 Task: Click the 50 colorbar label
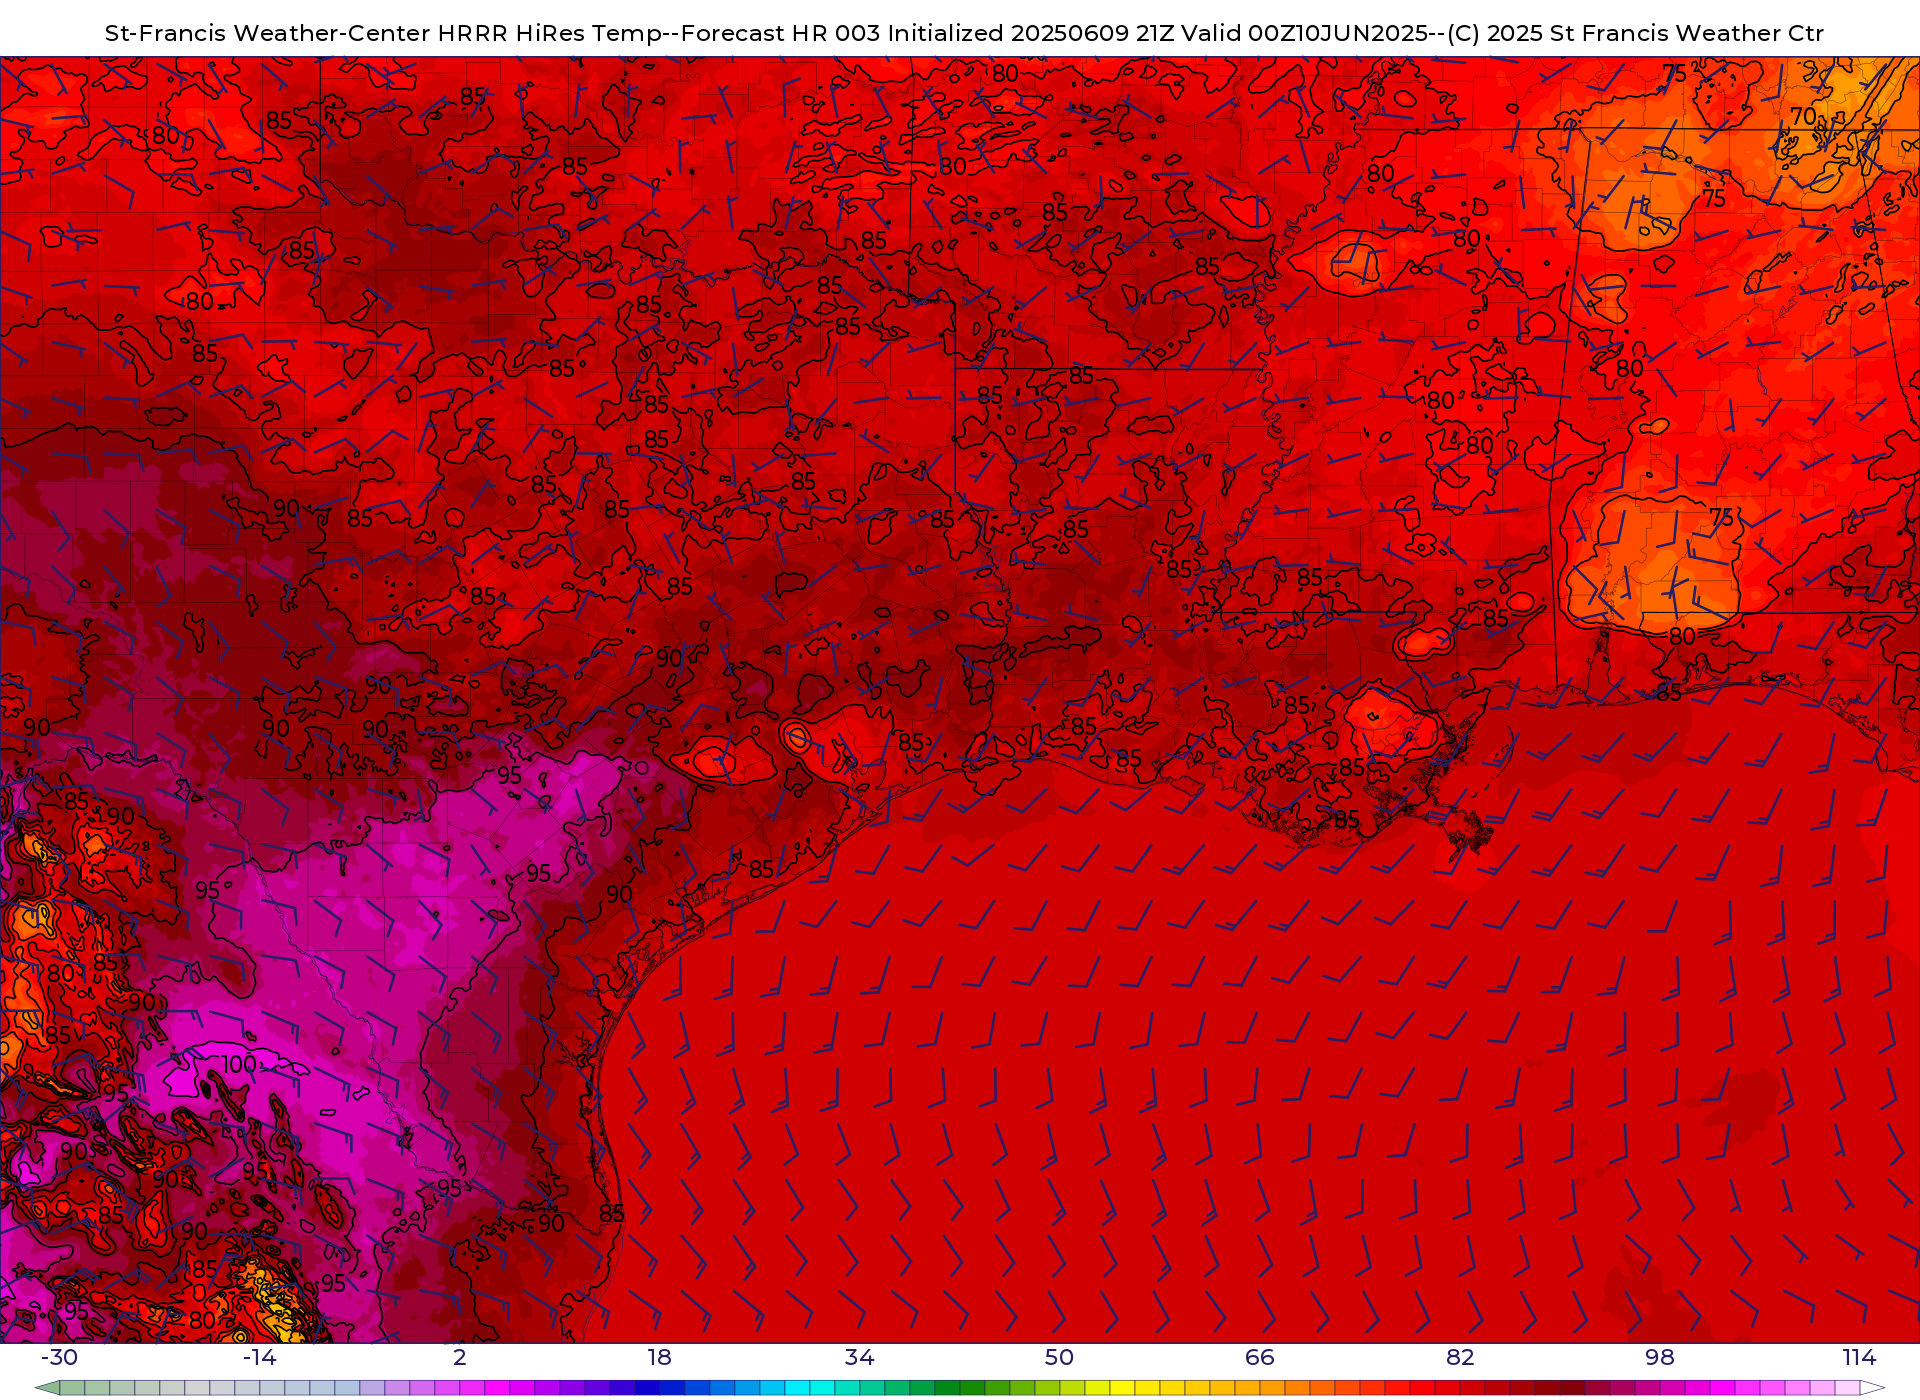(x=1059, y=1357)
